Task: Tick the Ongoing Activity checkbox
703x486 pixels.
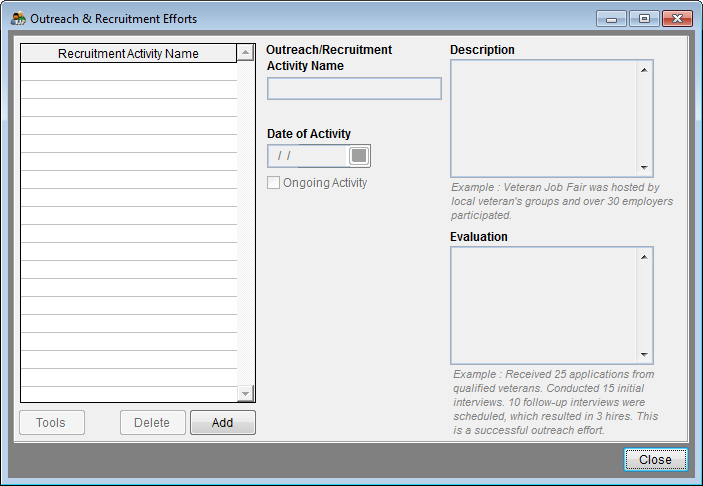Action: coord(273,182)
